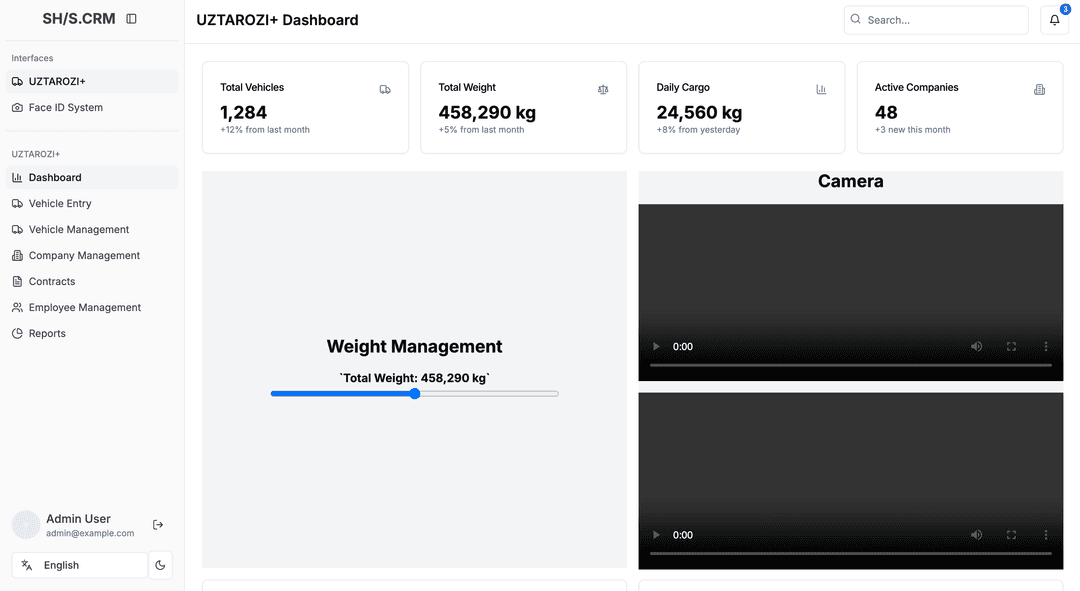Toggle dark mode with the moon icon
Image resolution: width=1080 pixels, height=591 pixels.
tap(160, 565)
